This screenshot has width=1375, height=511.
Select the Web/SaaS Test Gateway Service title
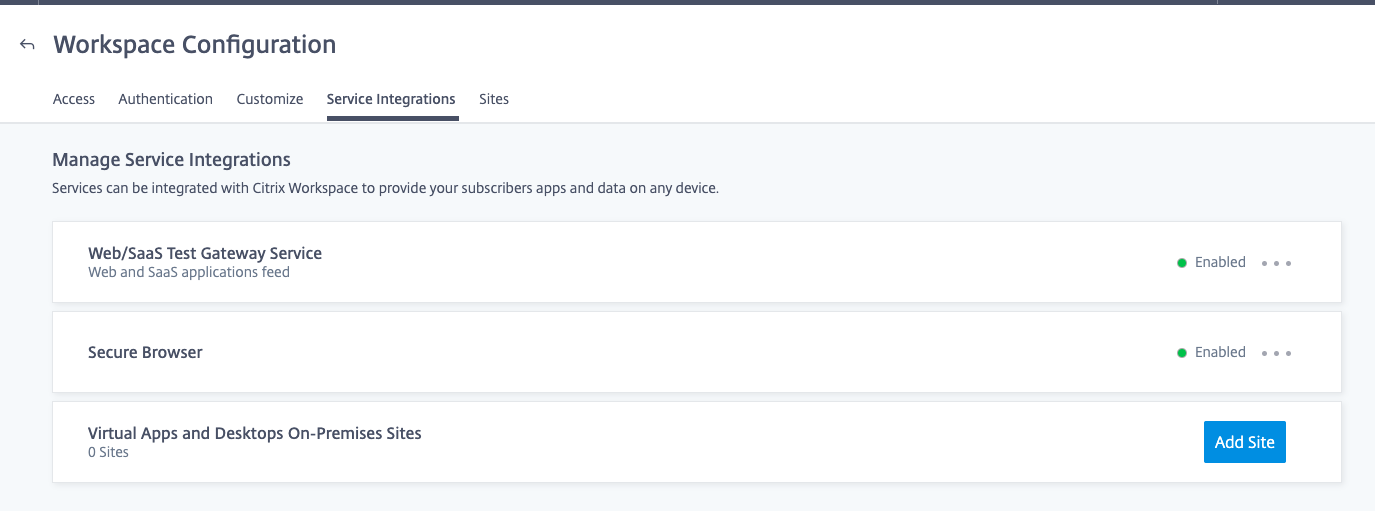[x=205, y=253]
